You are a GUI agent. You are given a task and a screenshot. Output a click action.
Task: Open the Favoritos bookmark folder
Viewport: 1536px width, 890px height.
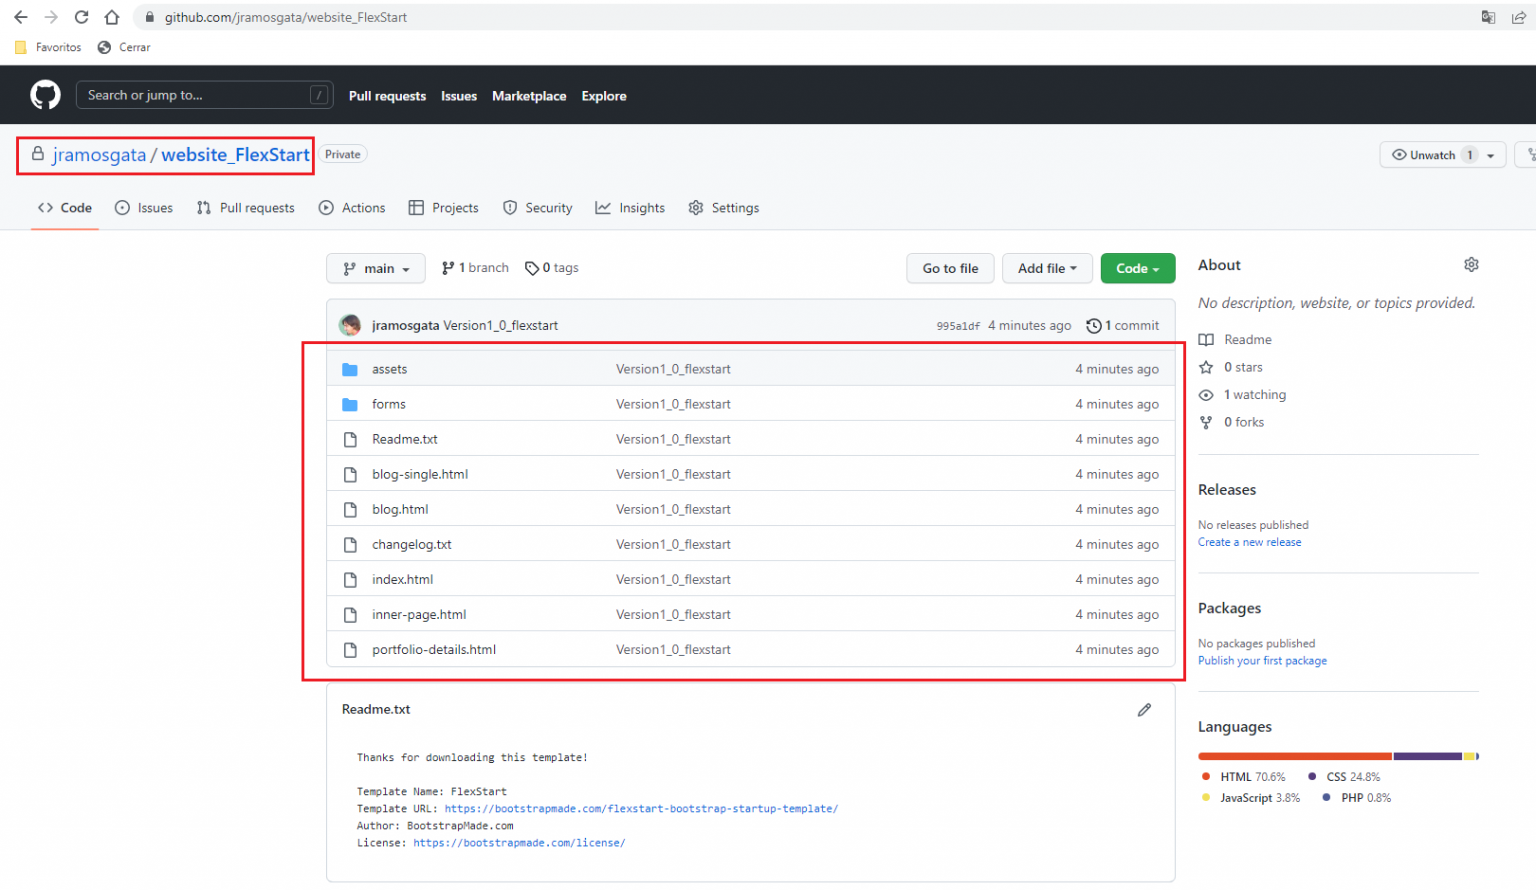[48, 47]
